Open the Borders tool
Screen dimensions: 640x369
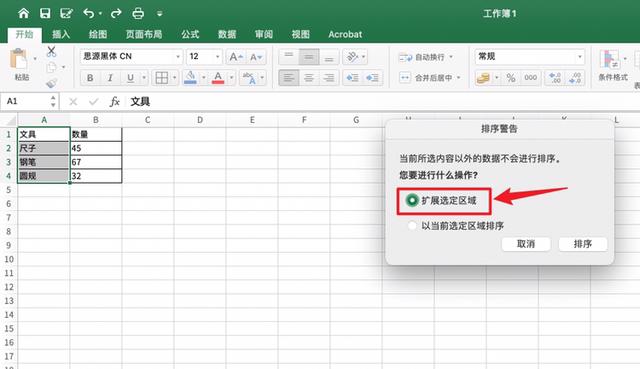coord(162,78)
